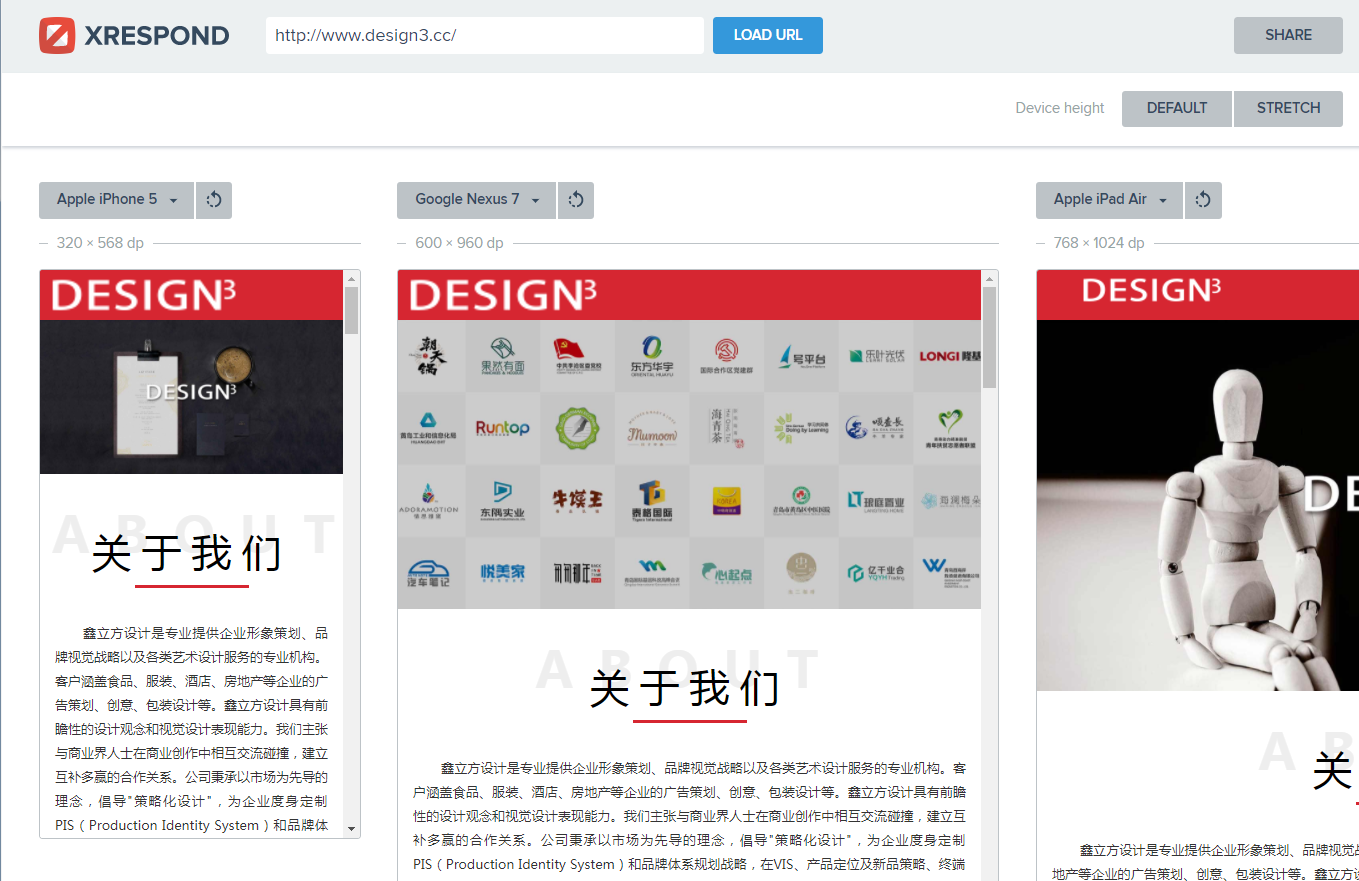Click the 亿千业合 YQYH logo

click(x=876, y=573)
